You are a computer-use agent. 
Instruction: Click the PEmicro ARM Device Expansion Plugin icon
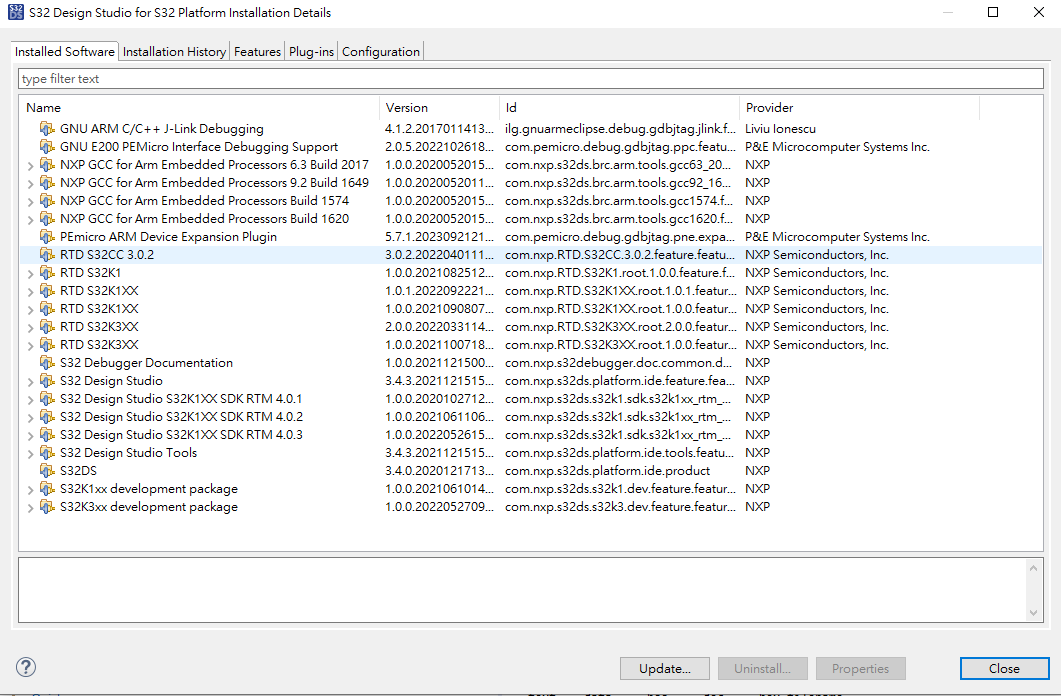(x=47, y=236)
